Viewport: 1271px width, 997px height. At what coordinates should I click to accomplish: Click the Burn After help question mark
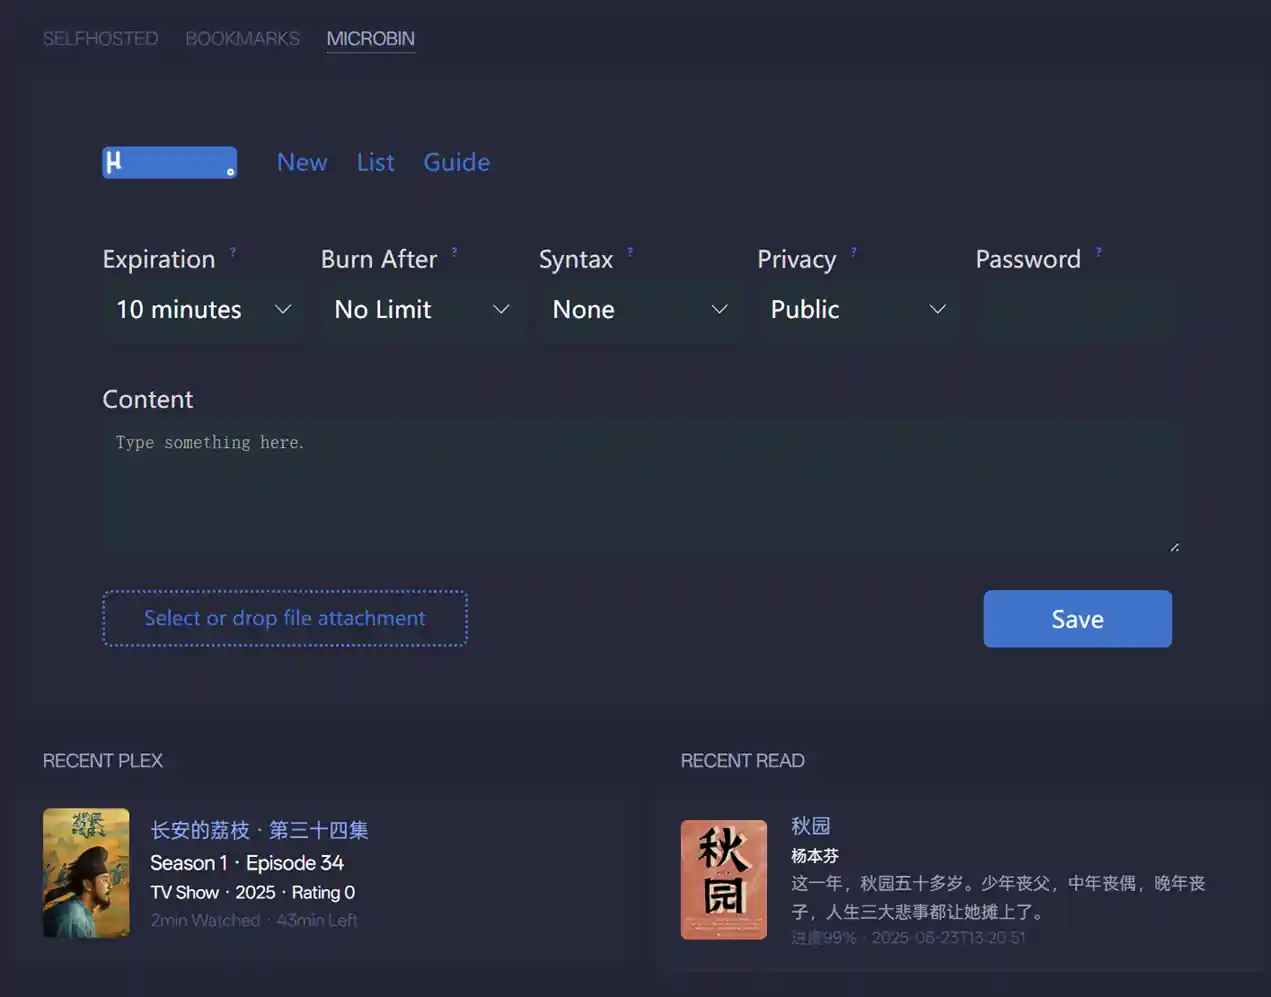(454, 252)
